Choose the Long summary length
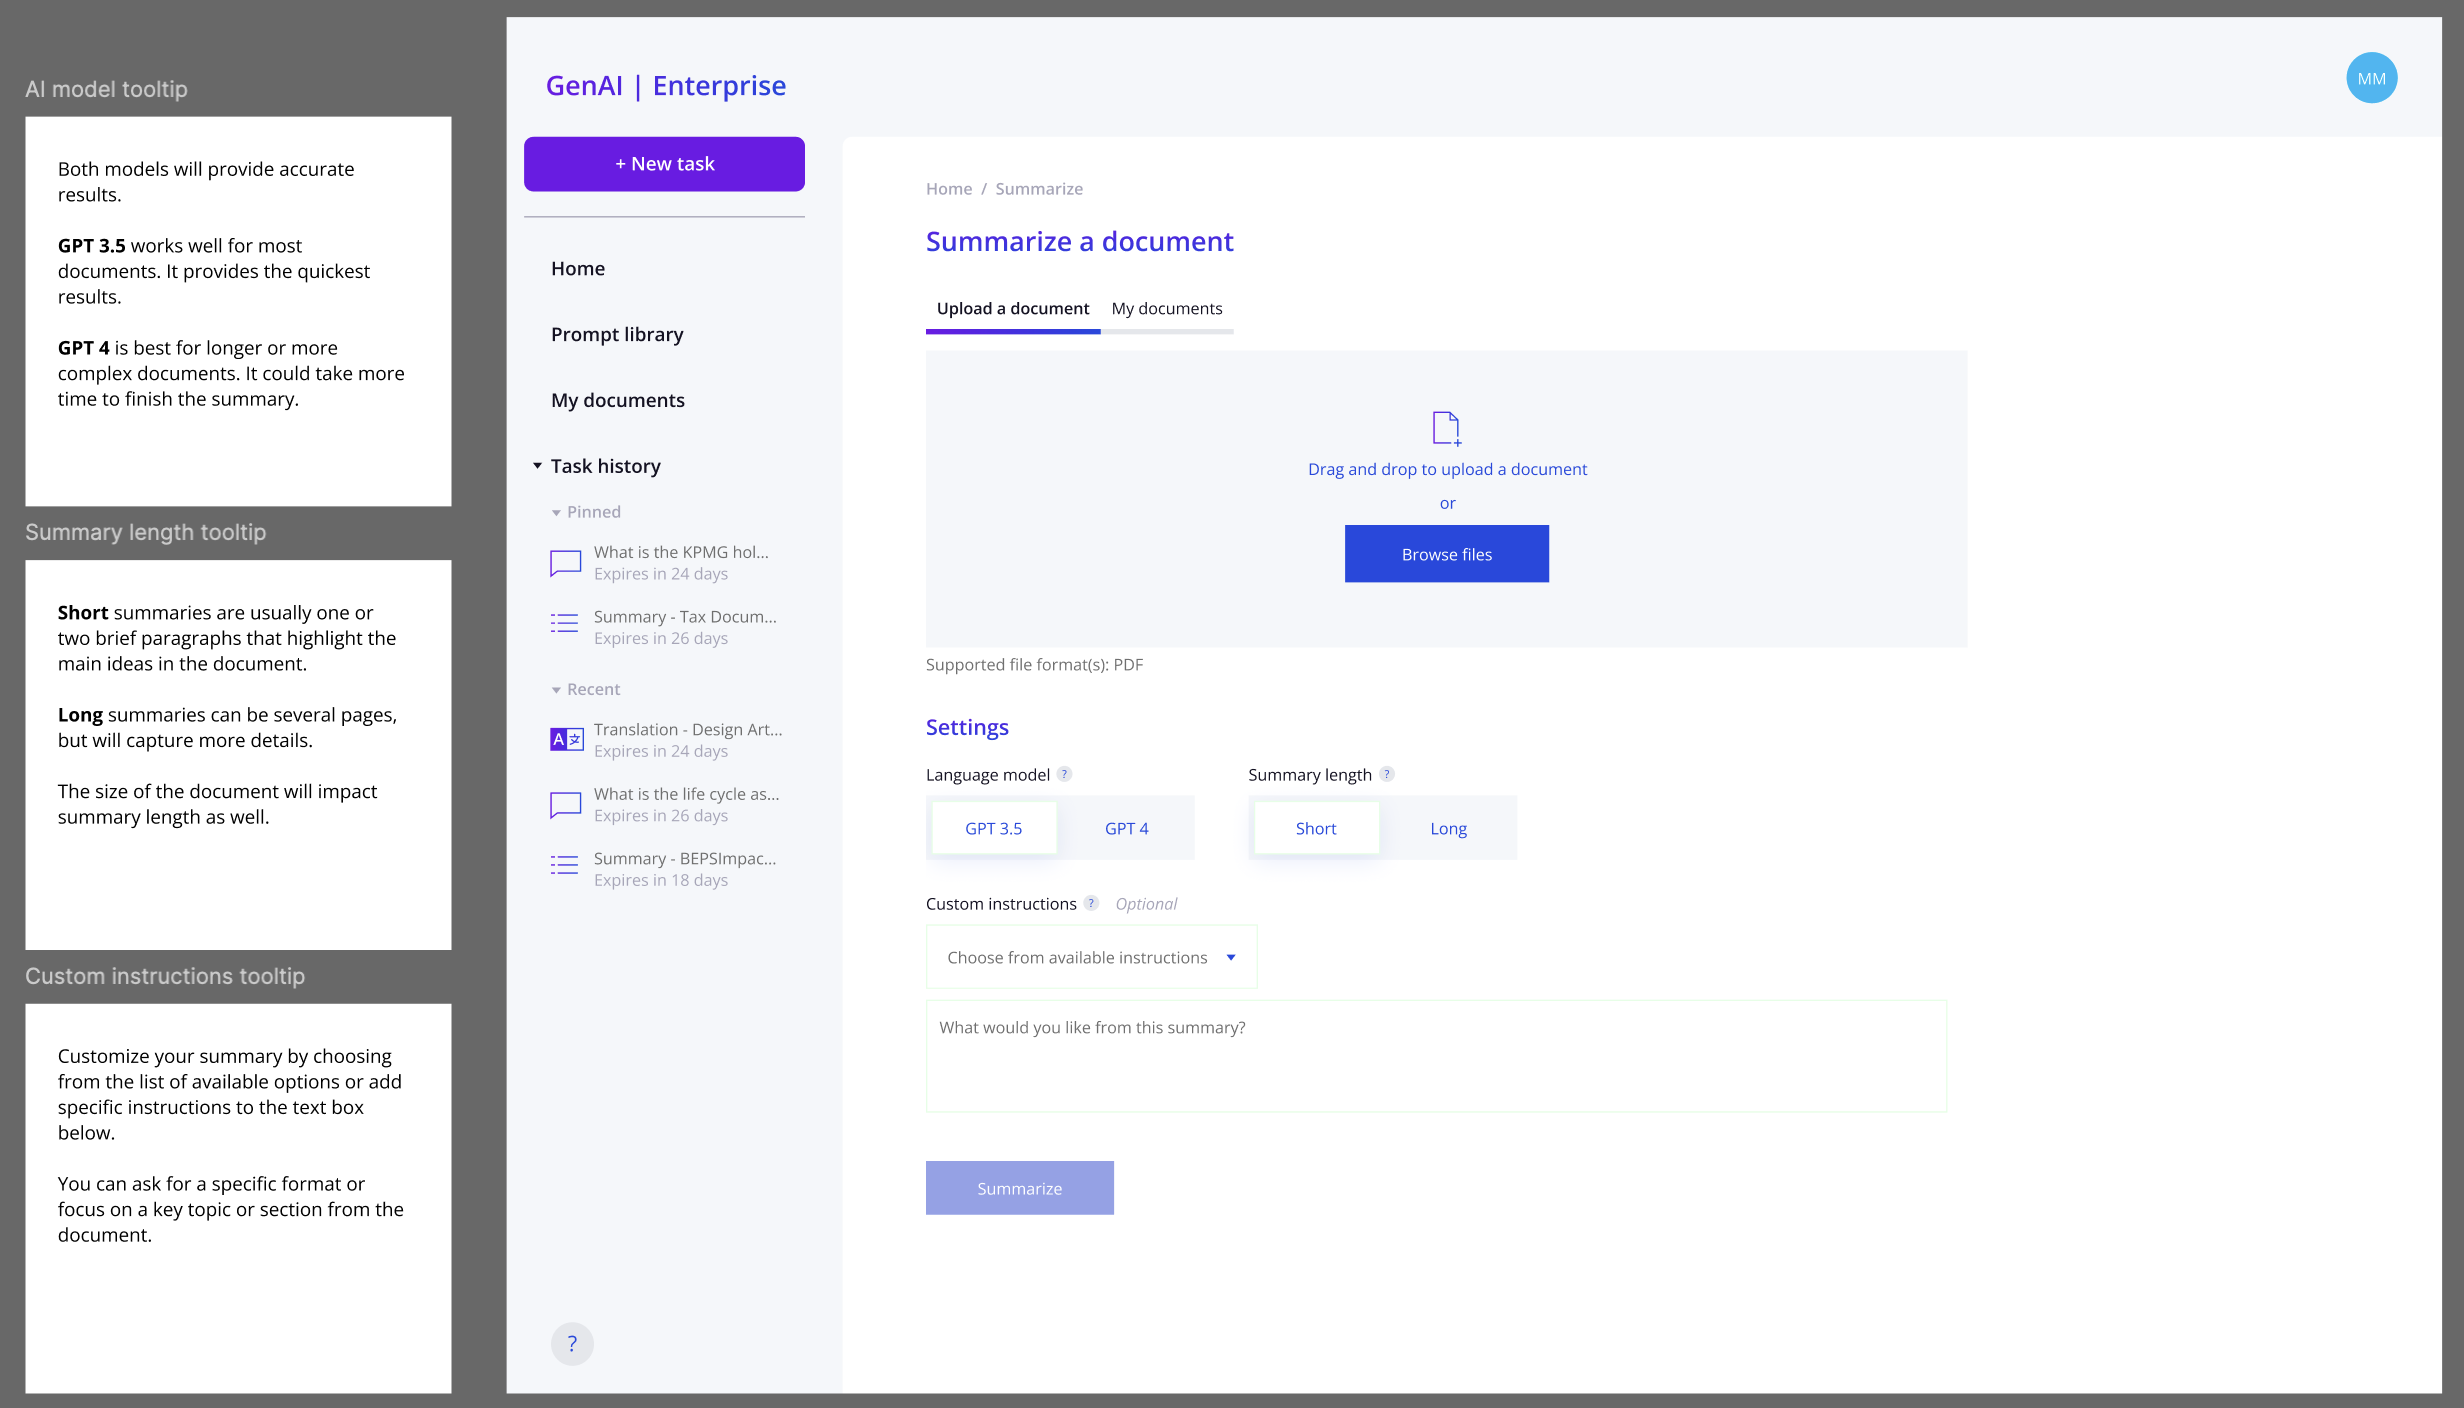2464x1408 pixels. 1448,828
